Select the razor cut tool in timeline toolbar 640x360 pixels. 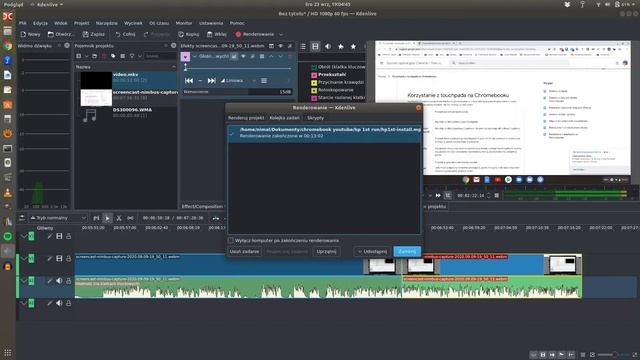click(119, 218)
